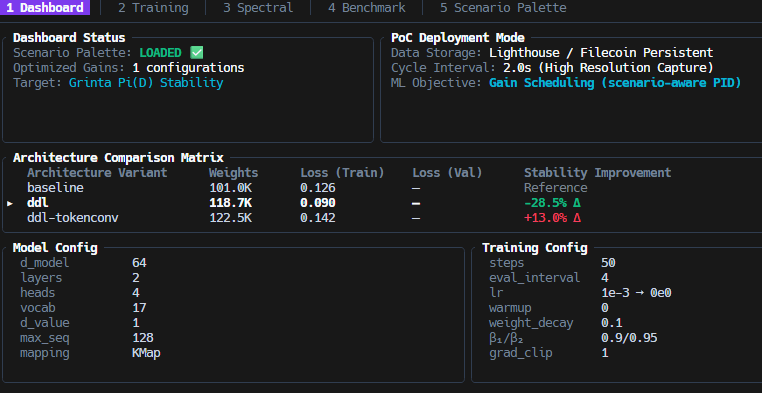Screen dimensions: 762x393
Task: Click the mapping value KMap
Action: pyautogui.click(x=146, y=353)
